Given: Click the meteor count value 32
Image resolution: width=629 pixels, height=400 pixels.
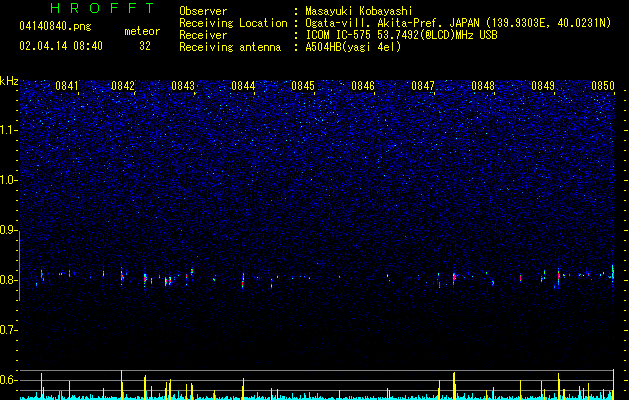Looking at the screenshot, I should [x=145, y=46].
